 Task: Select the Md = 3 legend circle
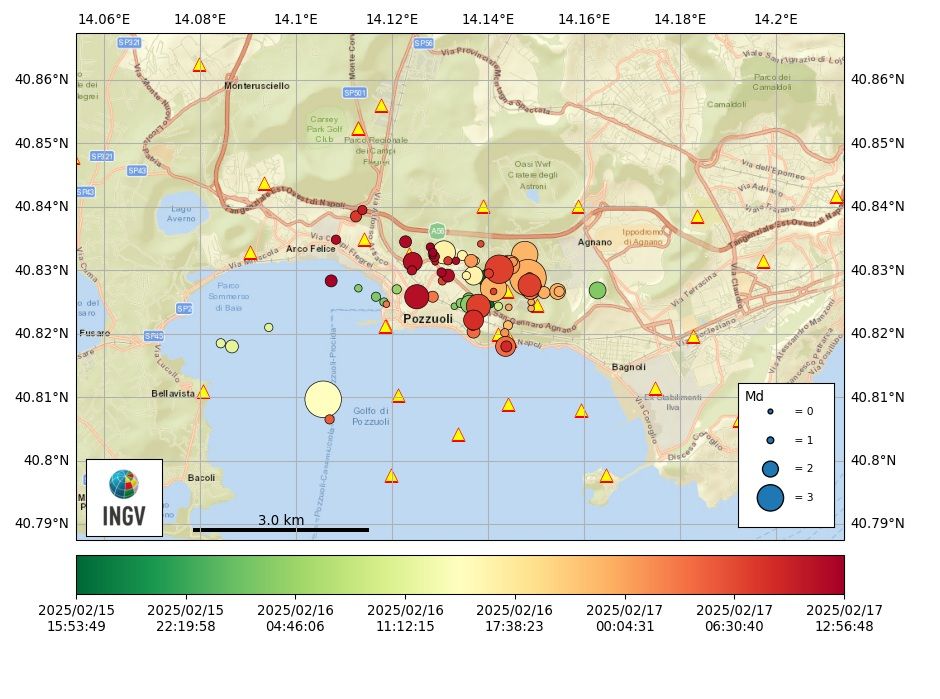770,497
